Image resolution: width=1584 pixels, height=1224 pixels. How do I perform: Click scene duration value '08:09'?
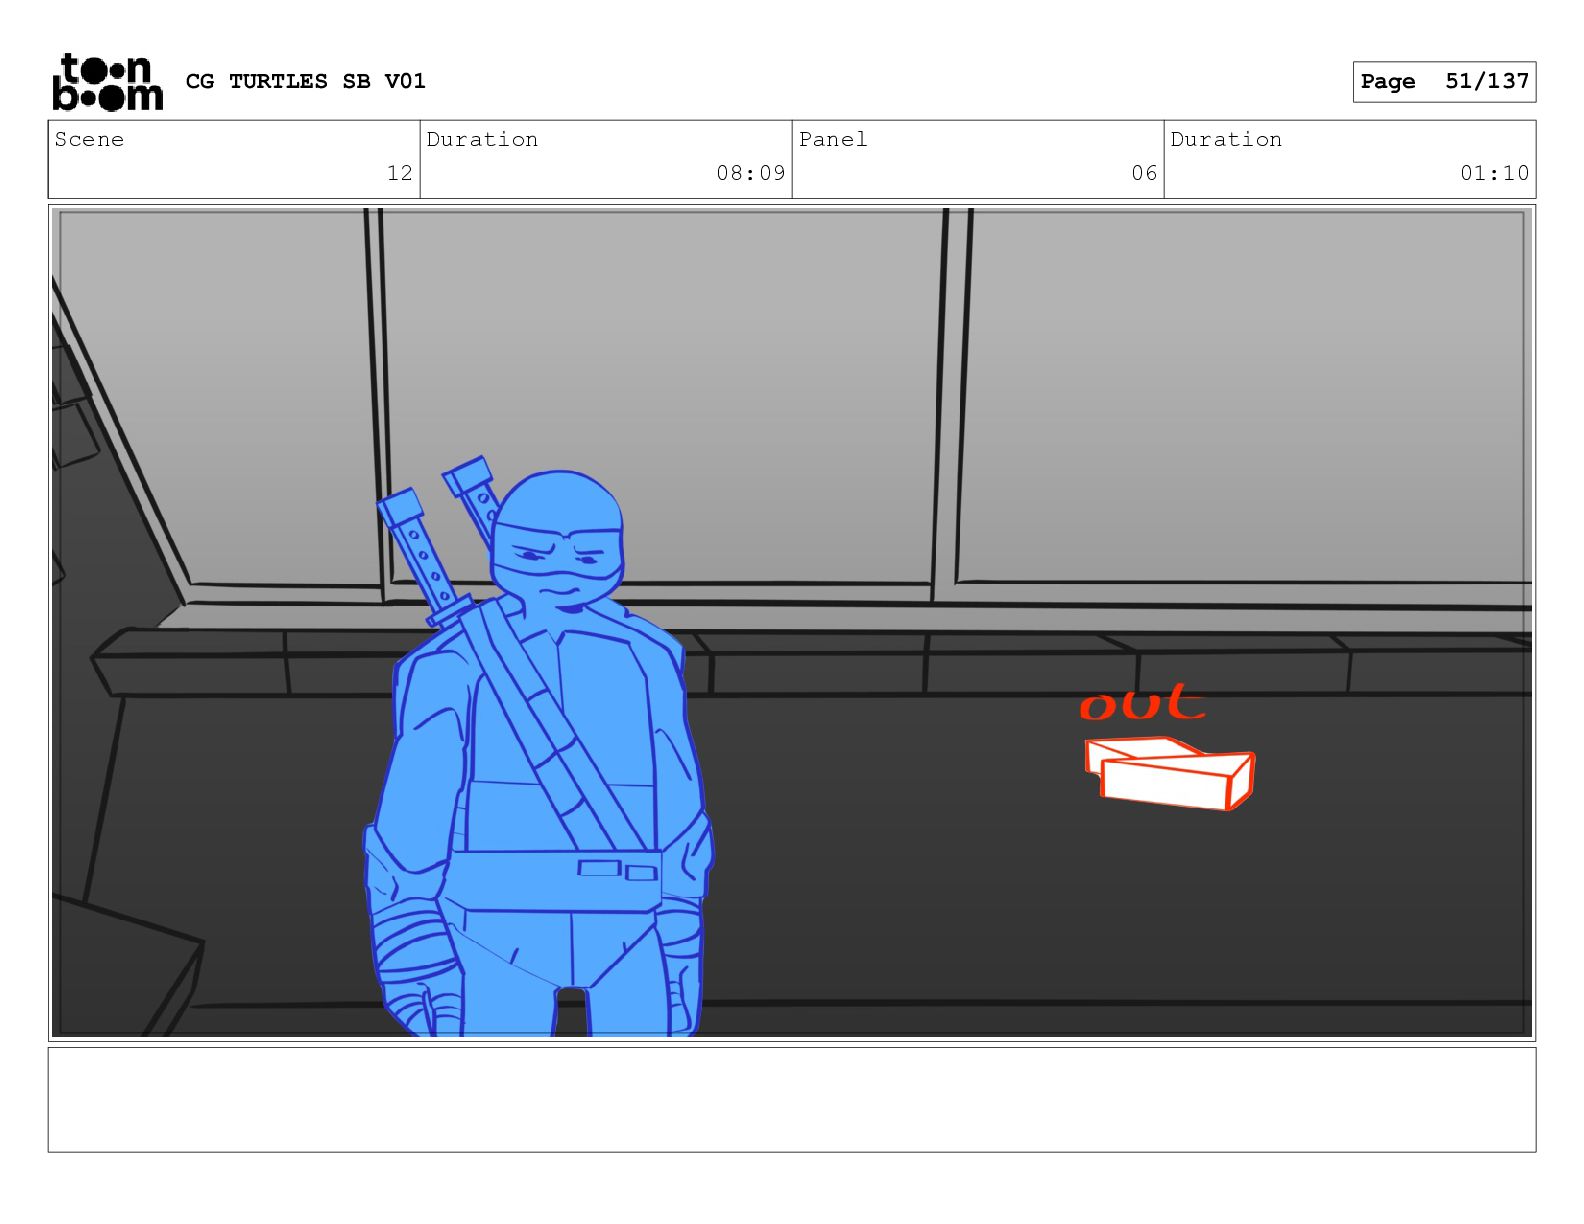point(751,173)
